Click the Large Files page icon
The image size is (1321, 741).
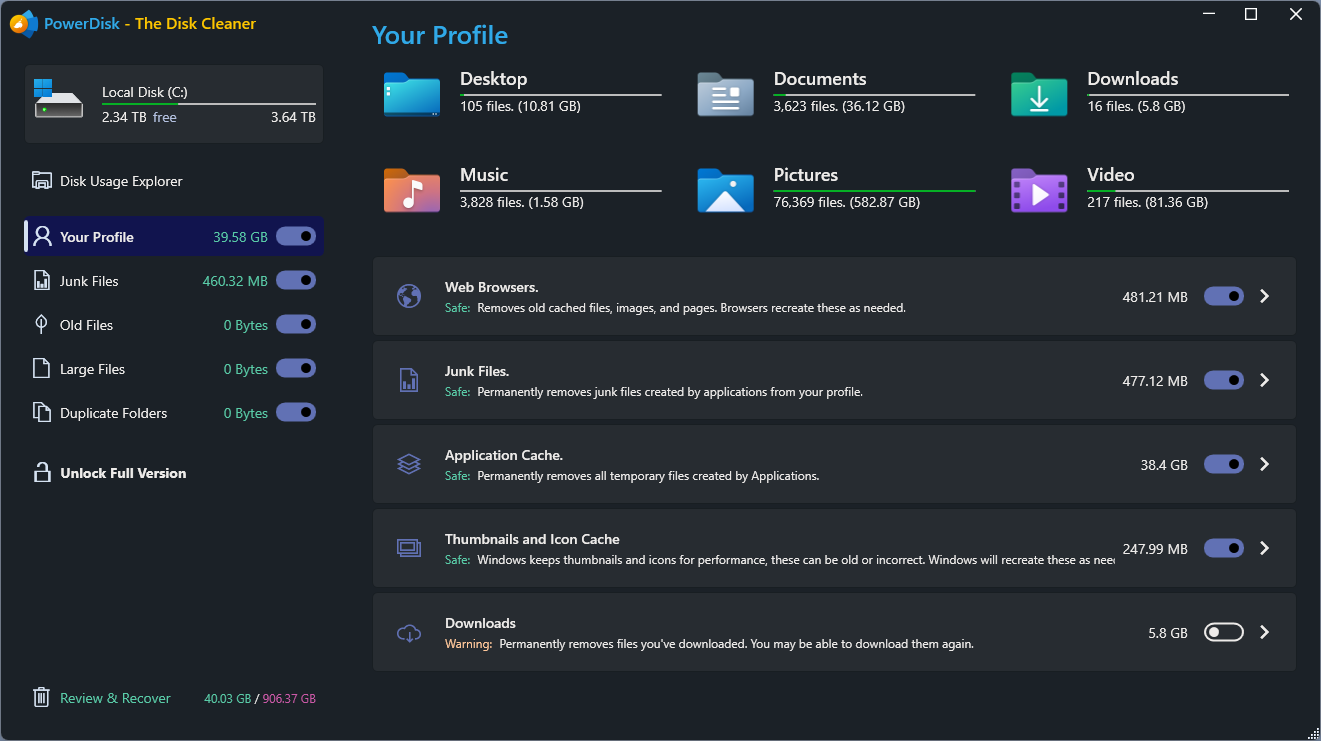tap(42, 369)
